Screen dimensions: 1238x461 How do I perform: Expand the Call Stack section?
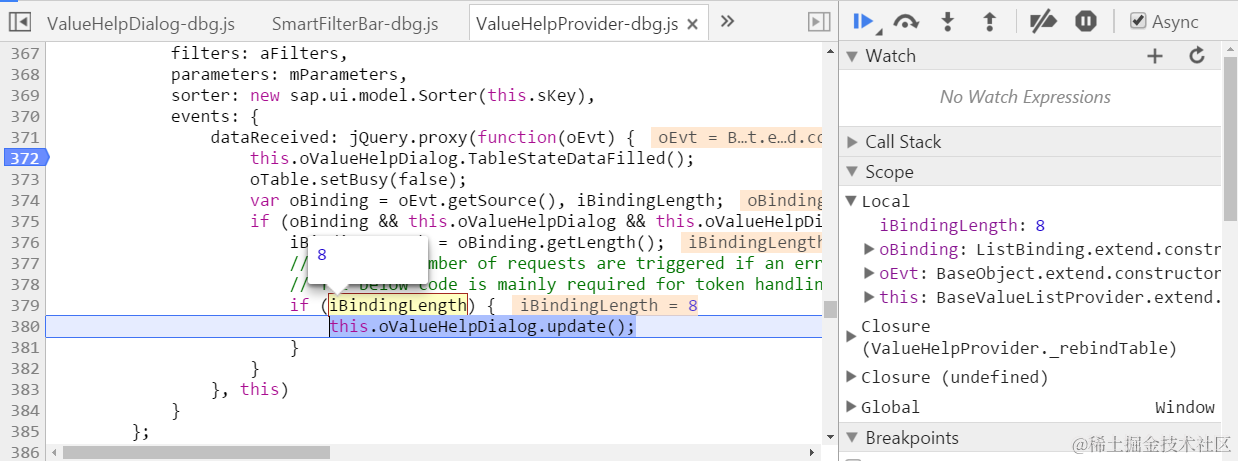click(x=852, y=142)
